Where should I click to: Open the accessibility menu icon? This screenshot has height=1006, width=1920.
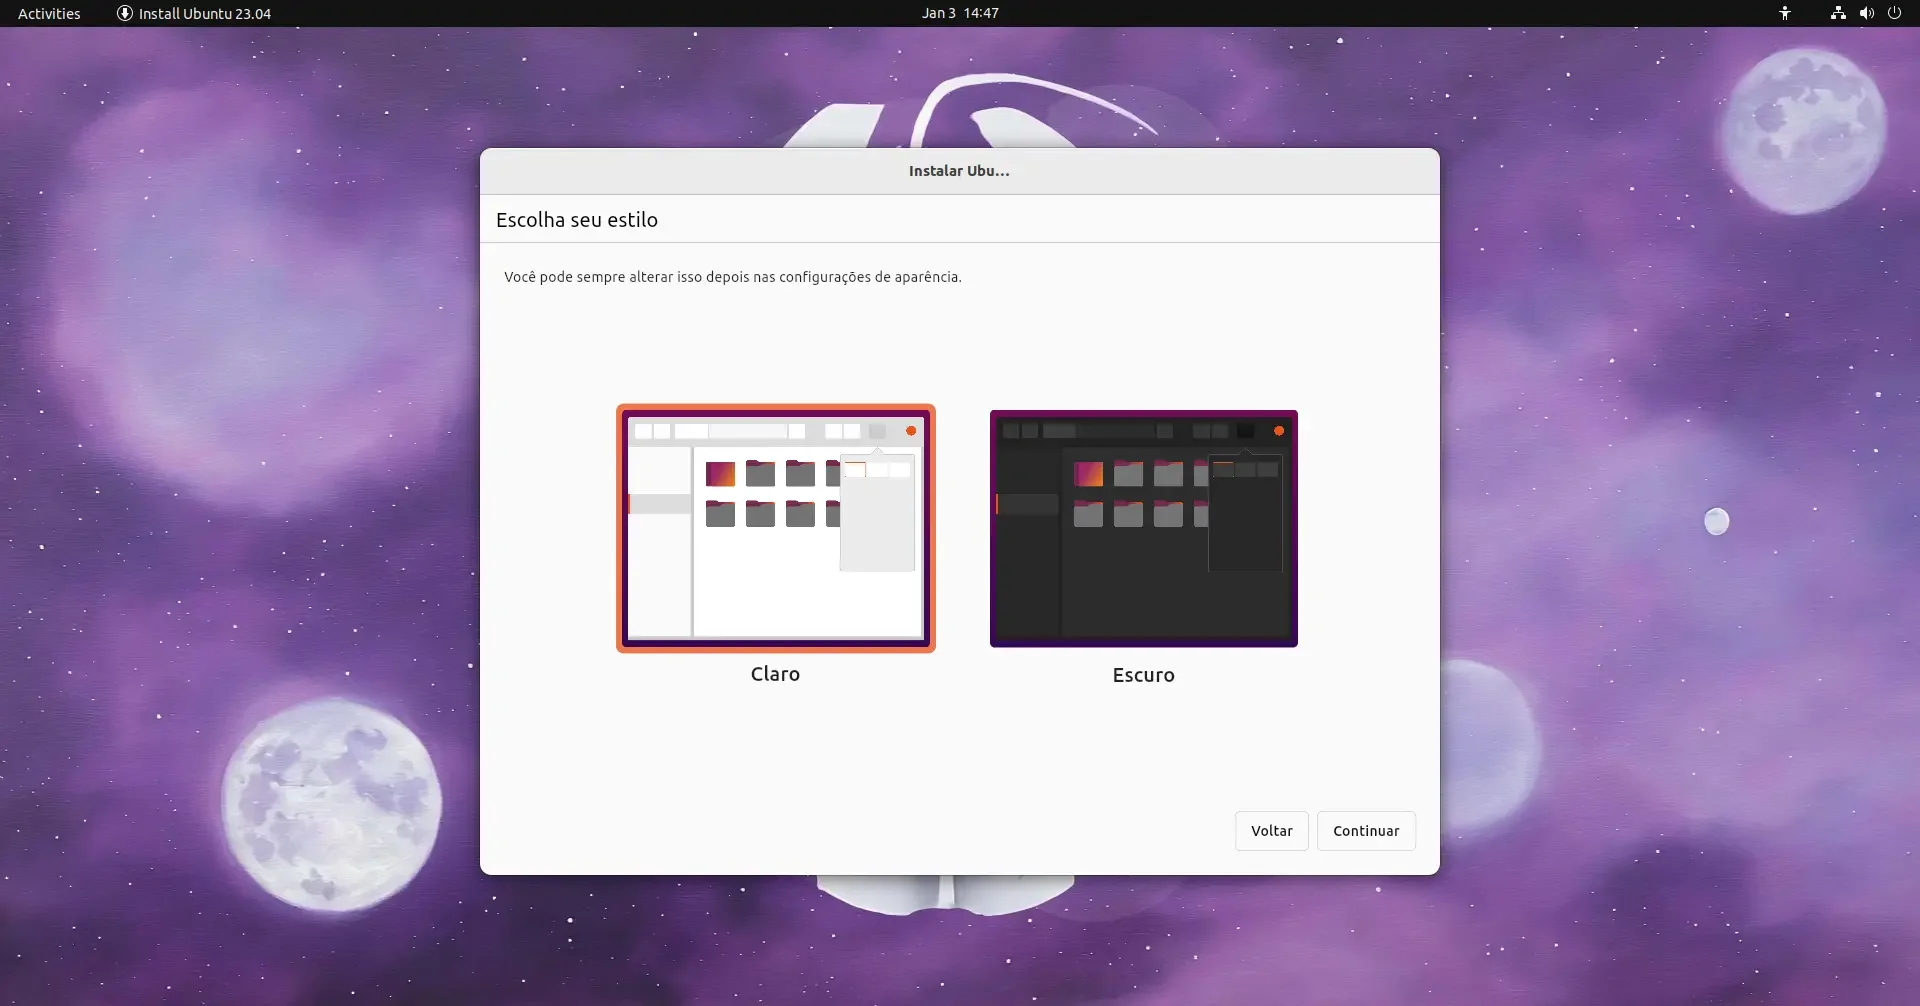1785,13
